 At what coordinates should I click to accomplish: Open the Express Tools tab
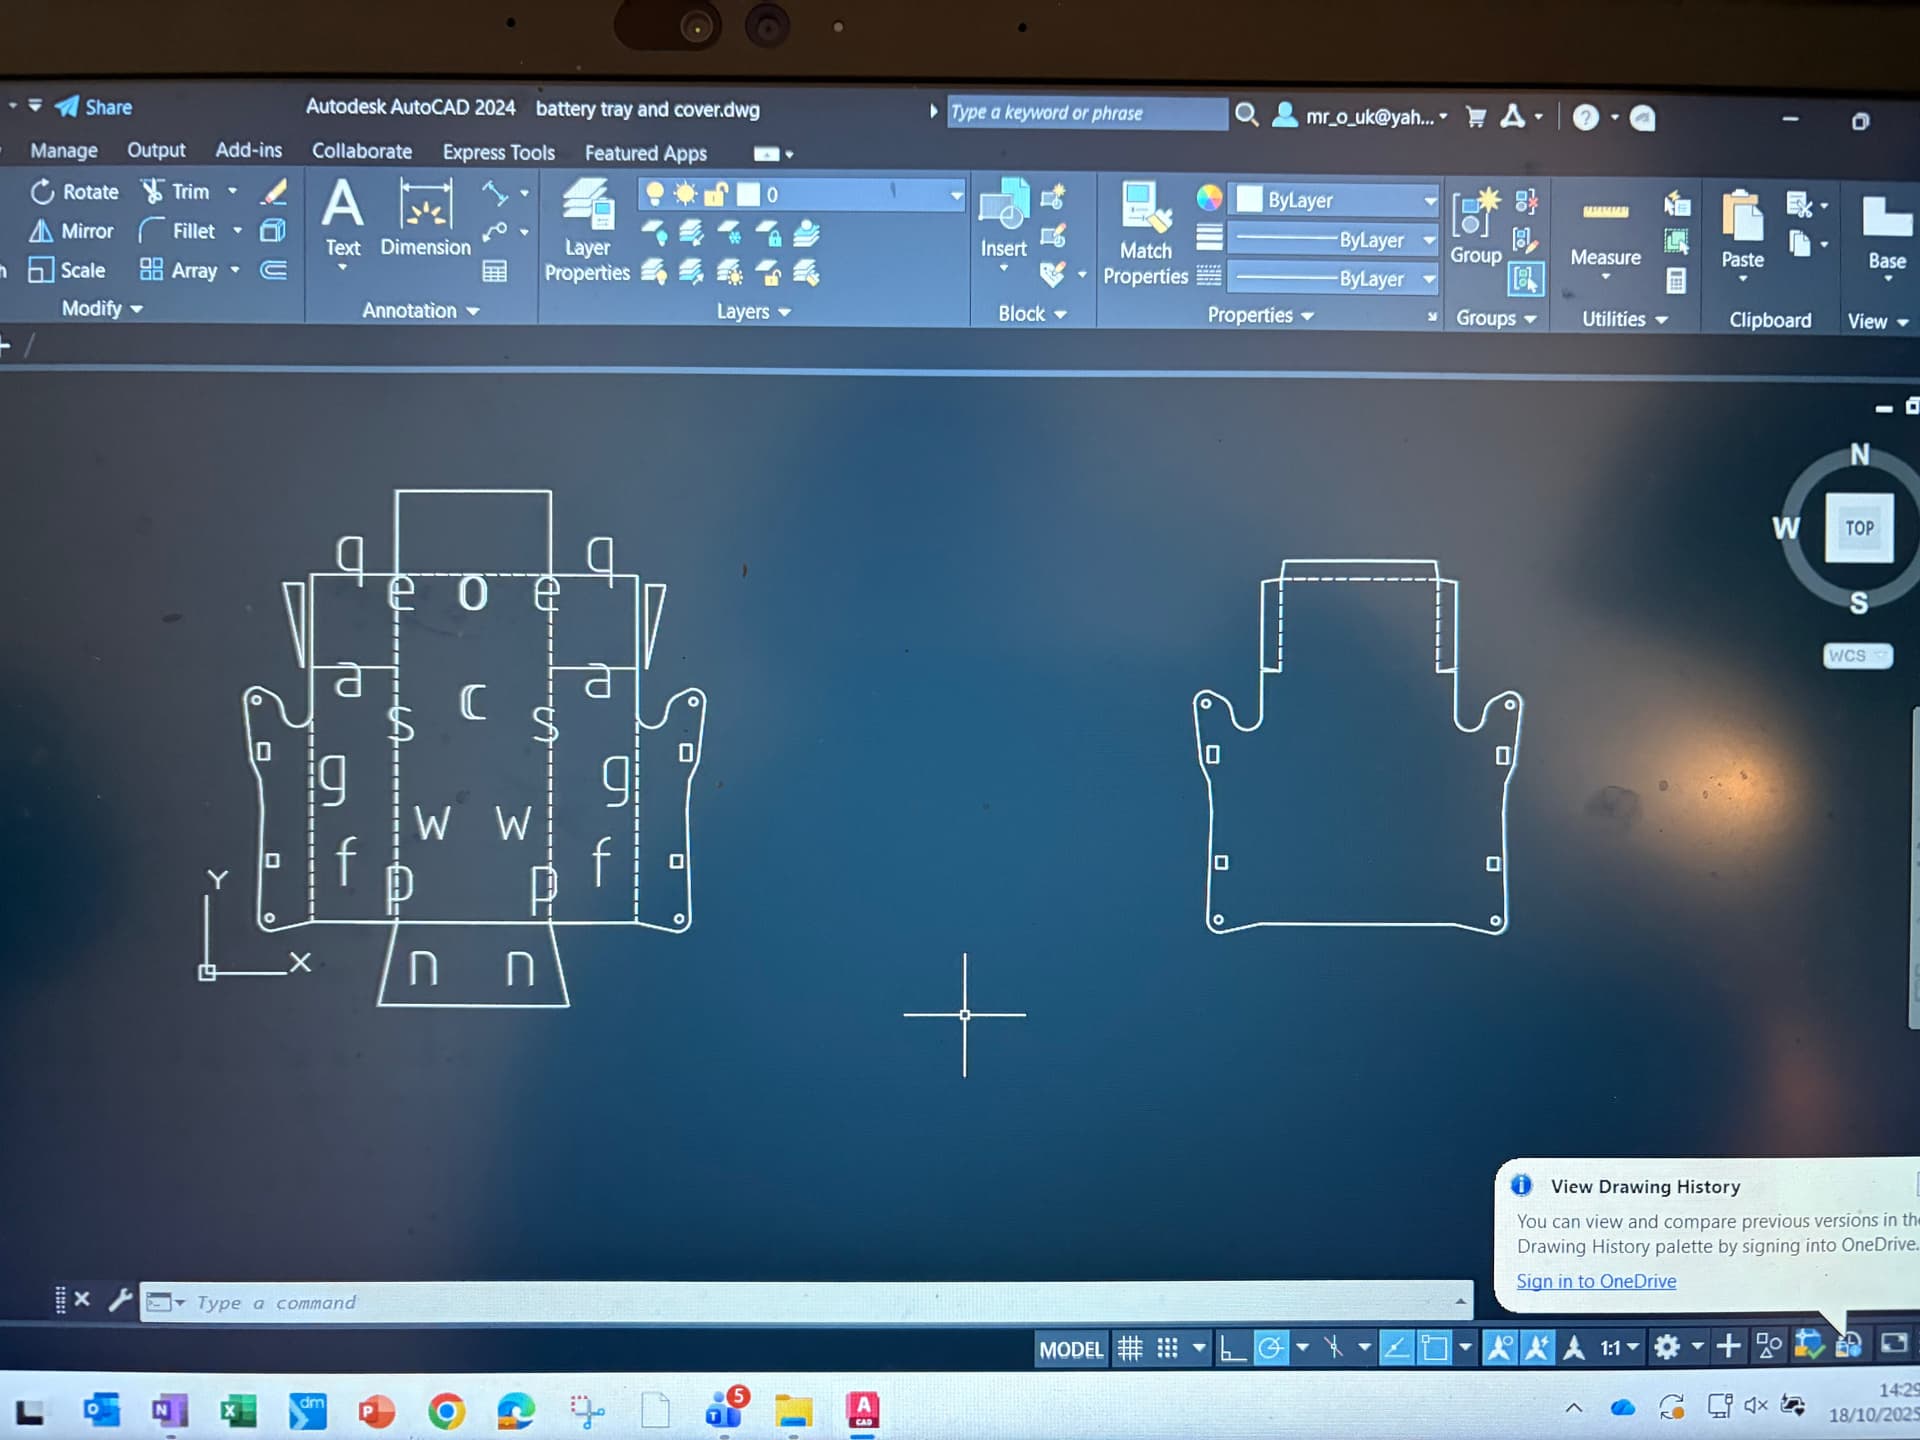pyautogui.click(x=498, y=152)
